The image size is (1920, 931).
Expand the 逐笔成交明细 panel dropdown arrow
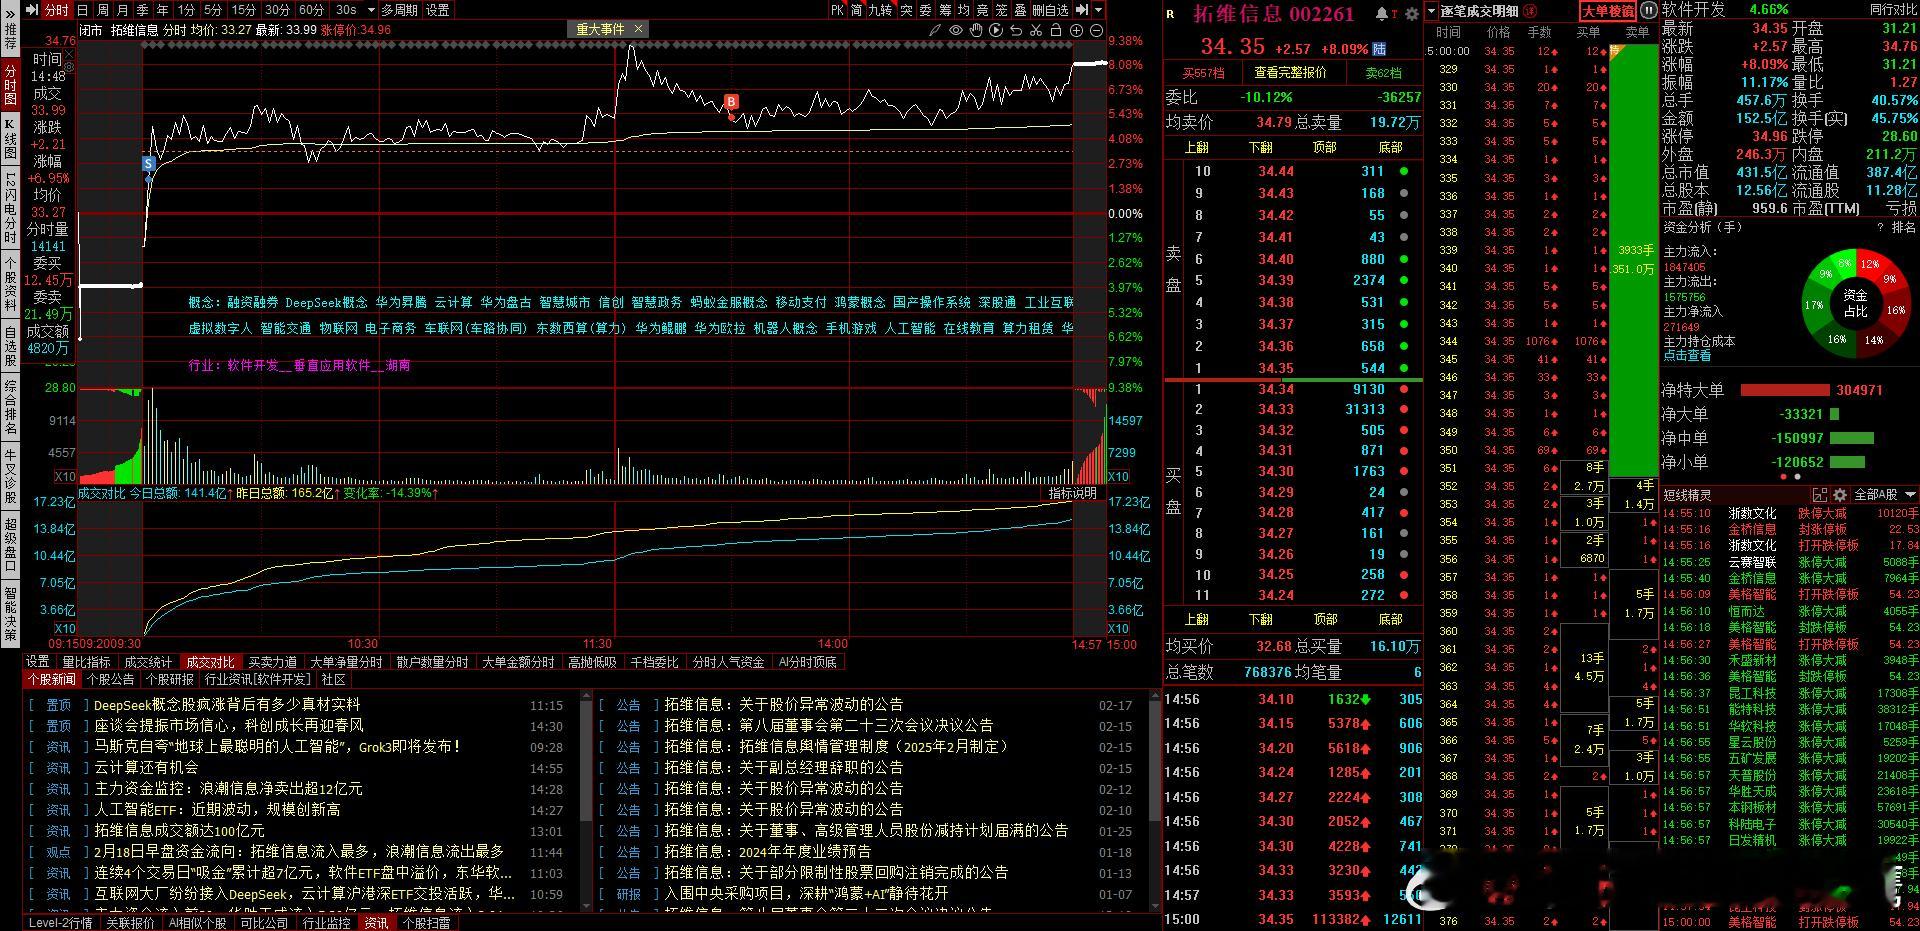coord(1432,11)
